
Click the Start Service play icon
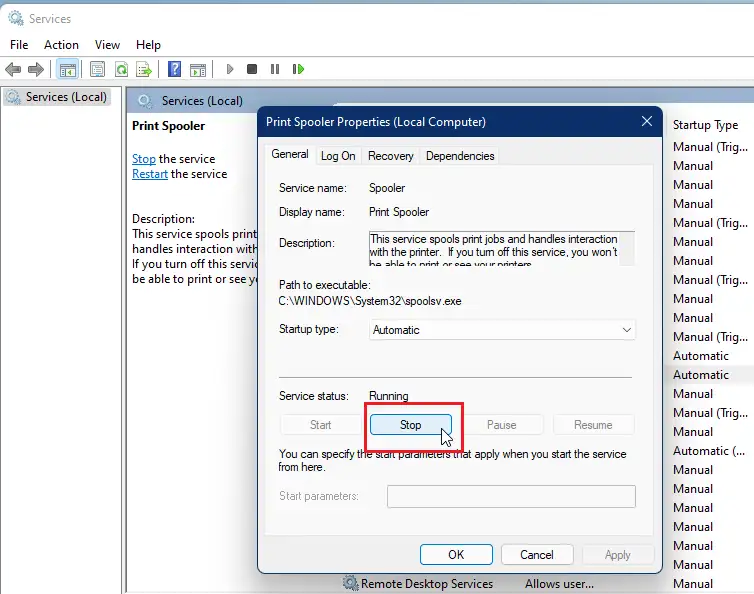[x=230, y=69]
